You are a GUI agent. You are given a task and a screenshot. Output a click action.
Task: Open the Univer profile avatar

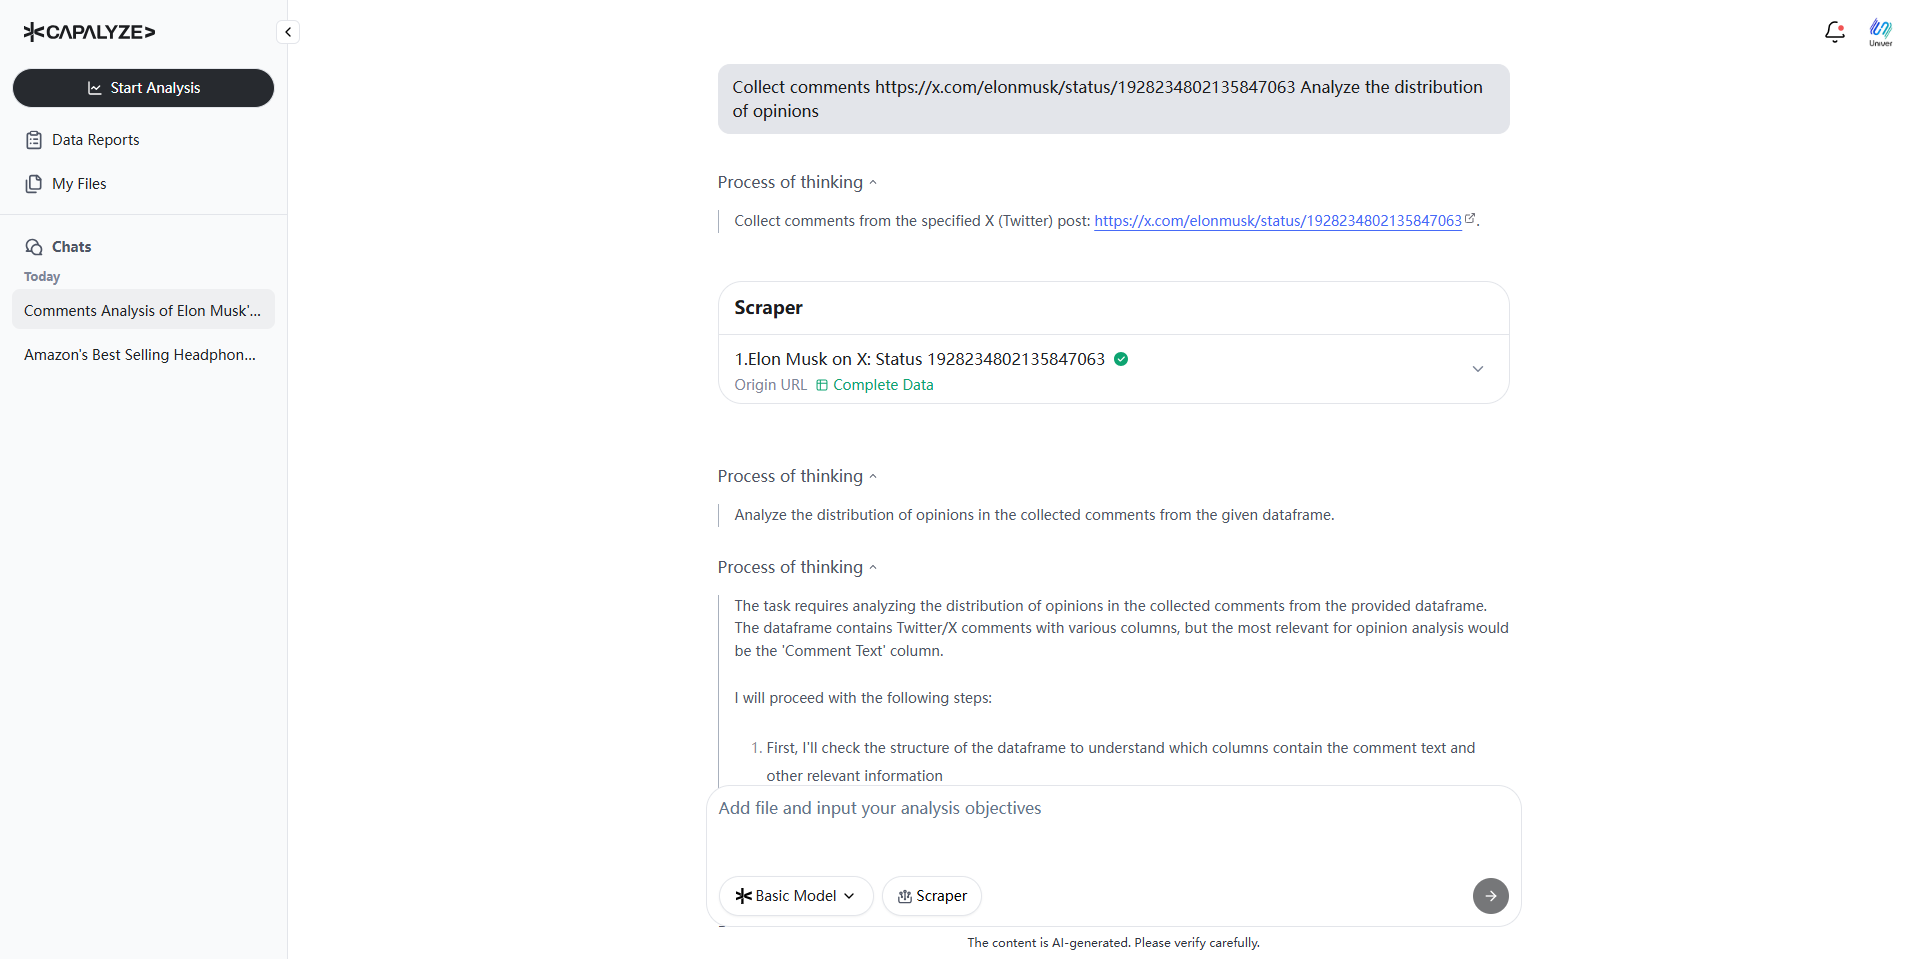tap(1880, 32)
